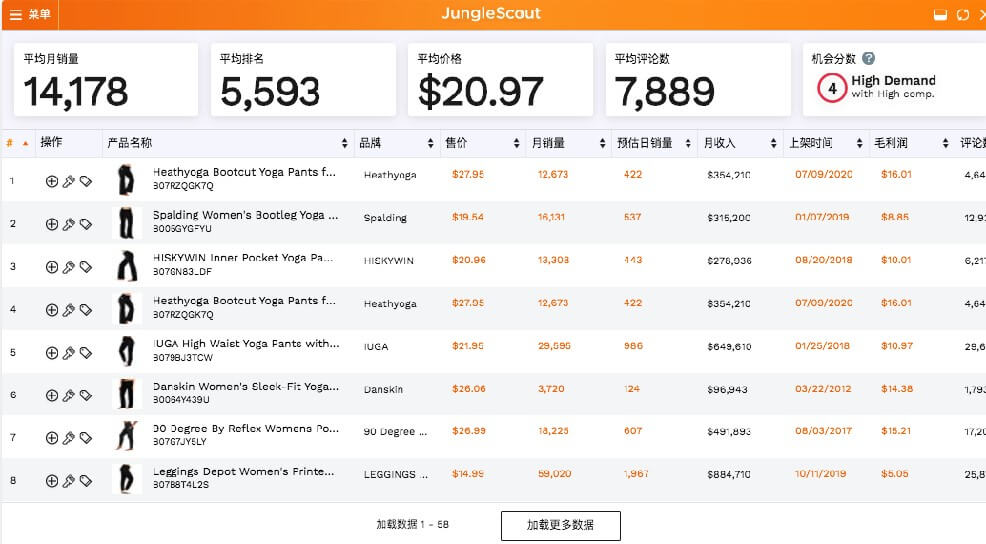Add Heathyoga row 1 product with plus icon

click(52, 181)
